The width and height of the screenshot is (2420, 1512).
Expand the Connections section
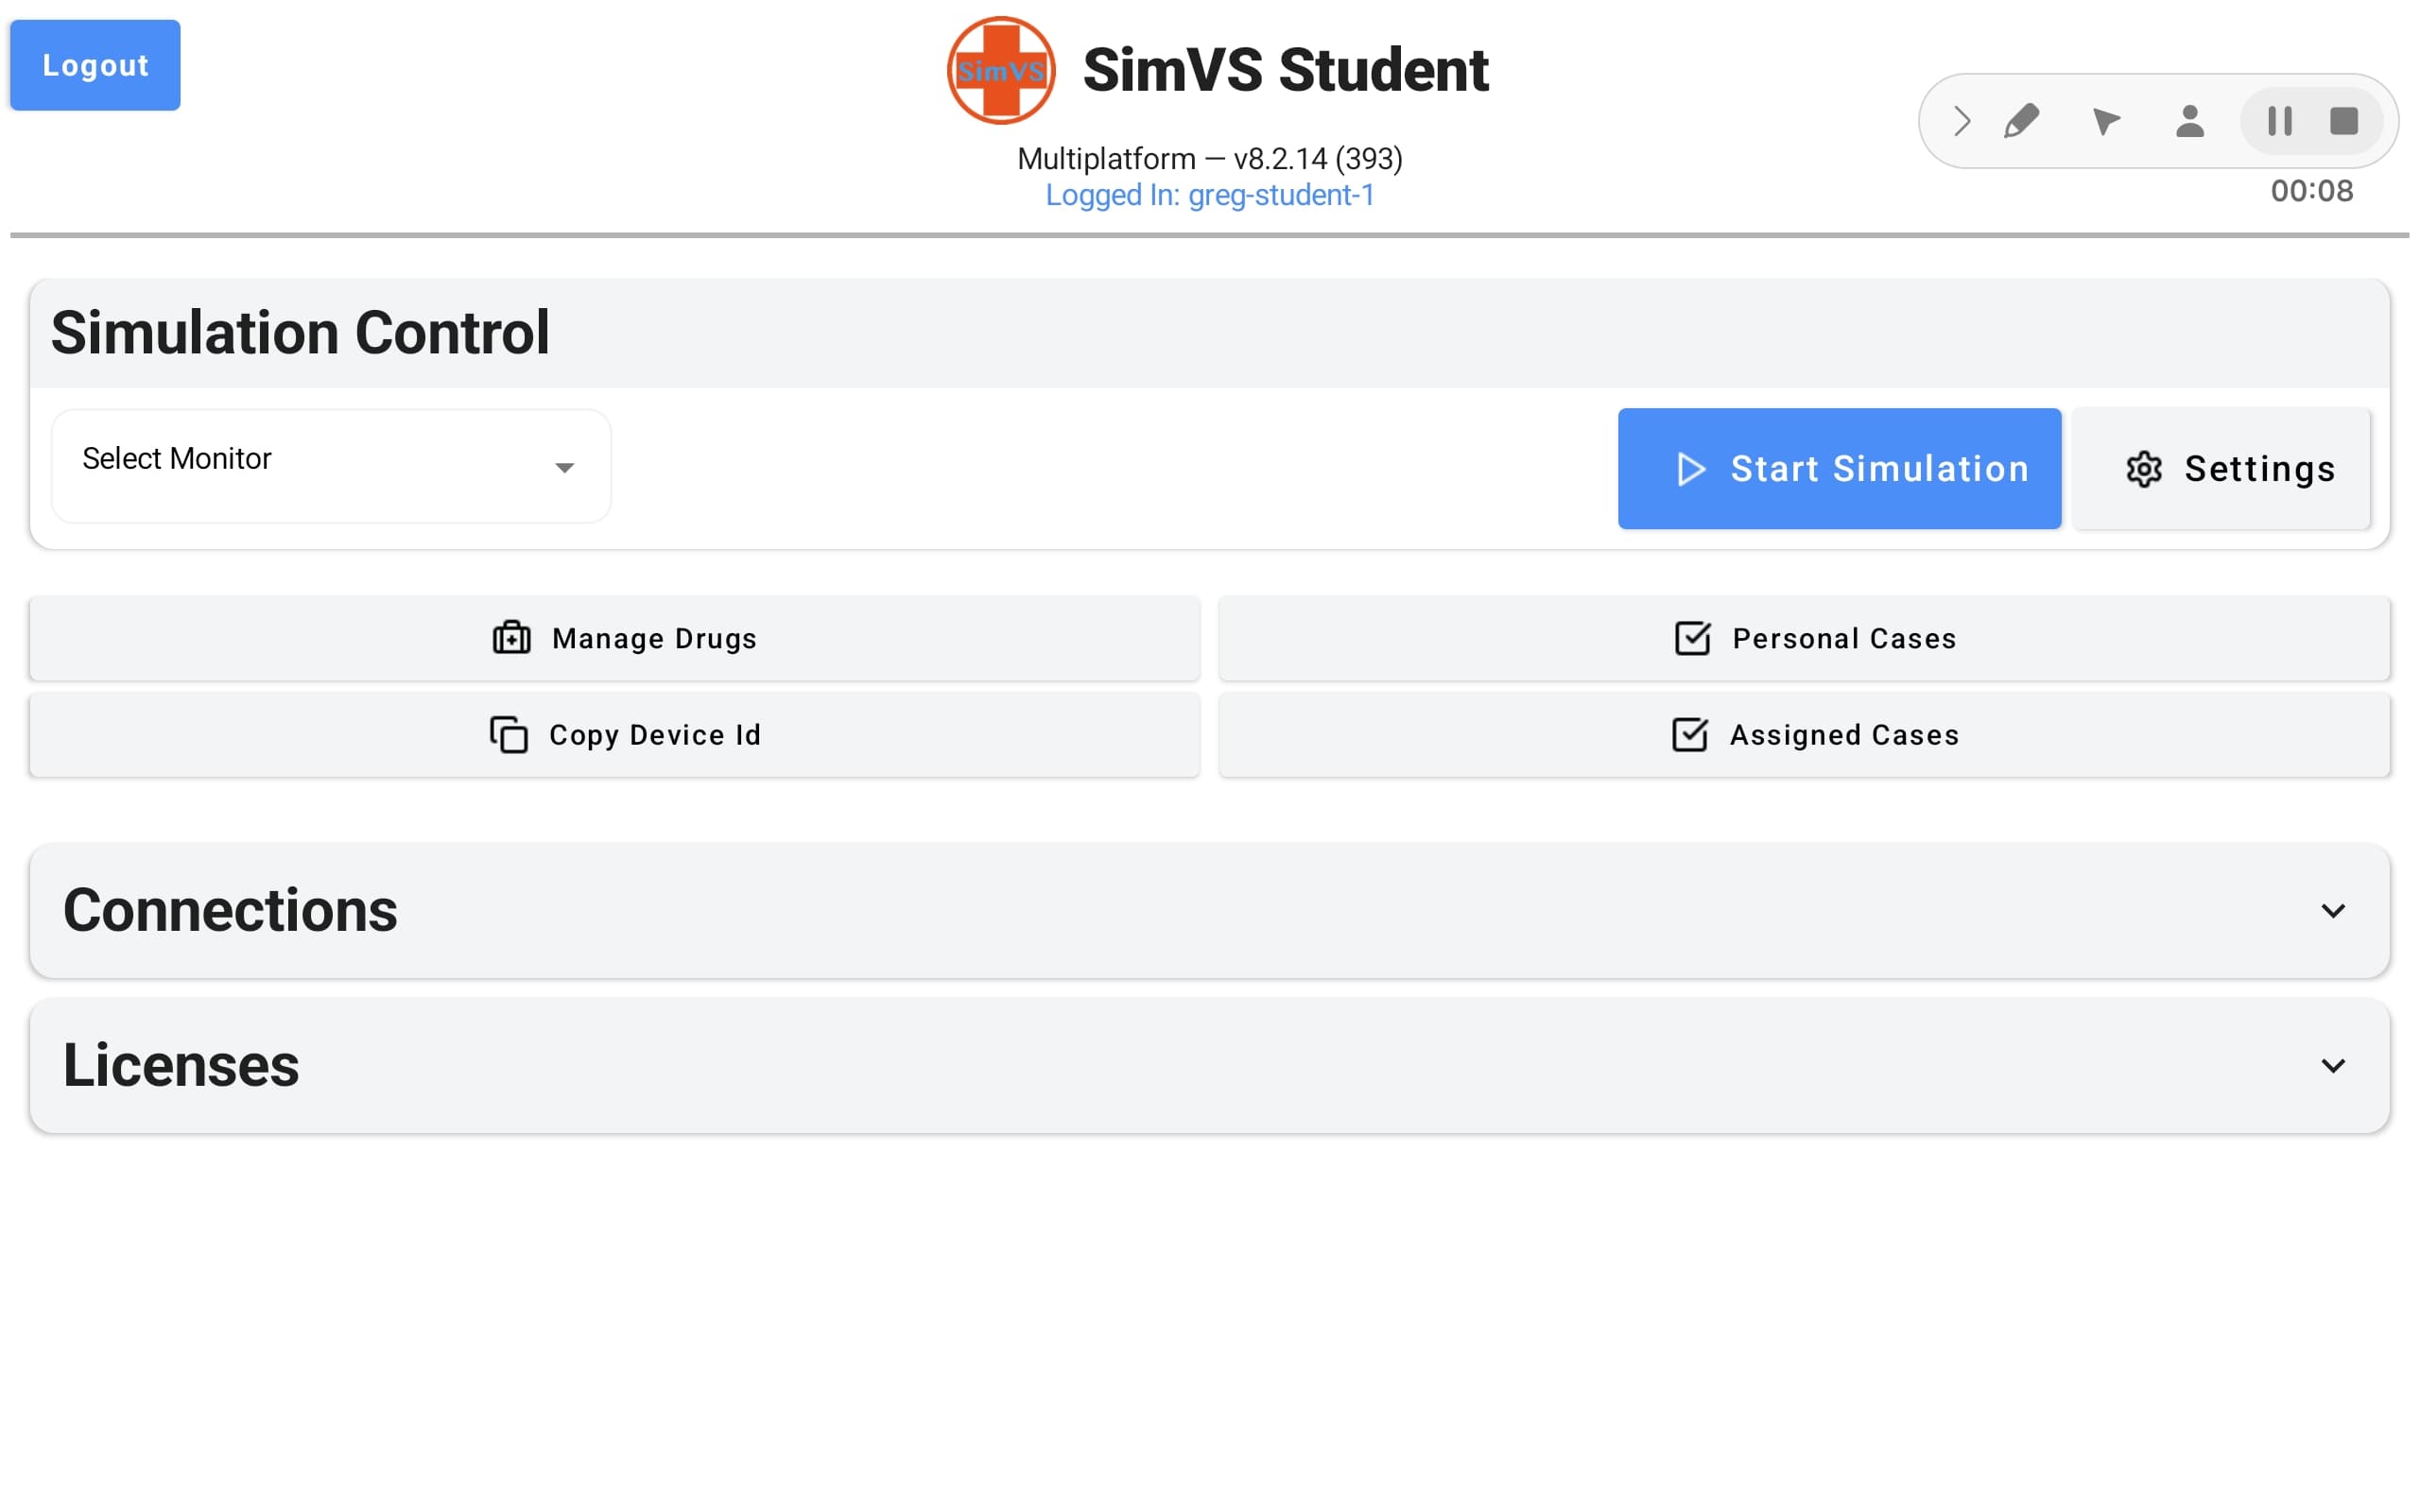(2334, 911)
